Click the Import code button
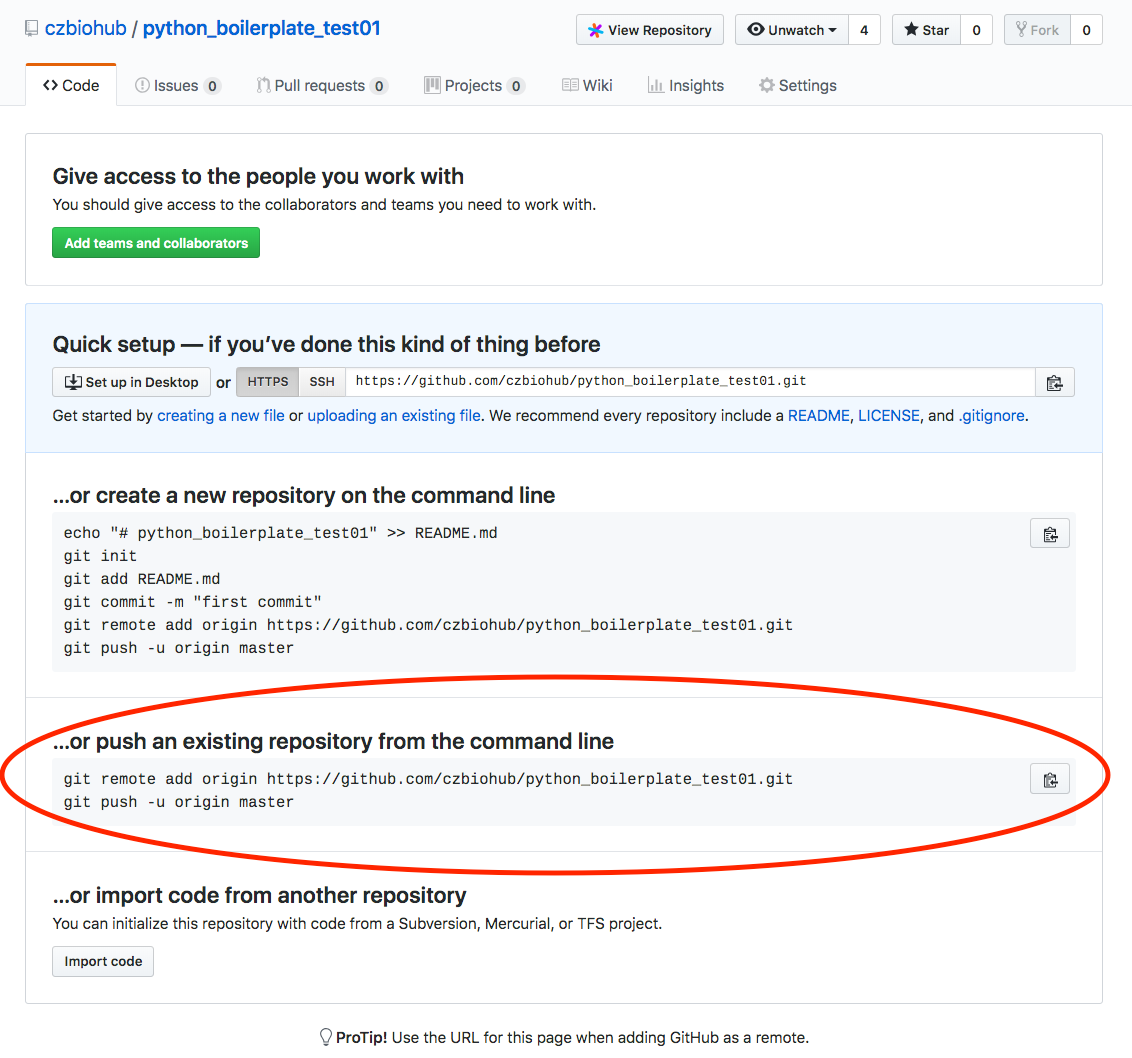The width and height of the screenshot is (1132, 1058). (103, 961)
